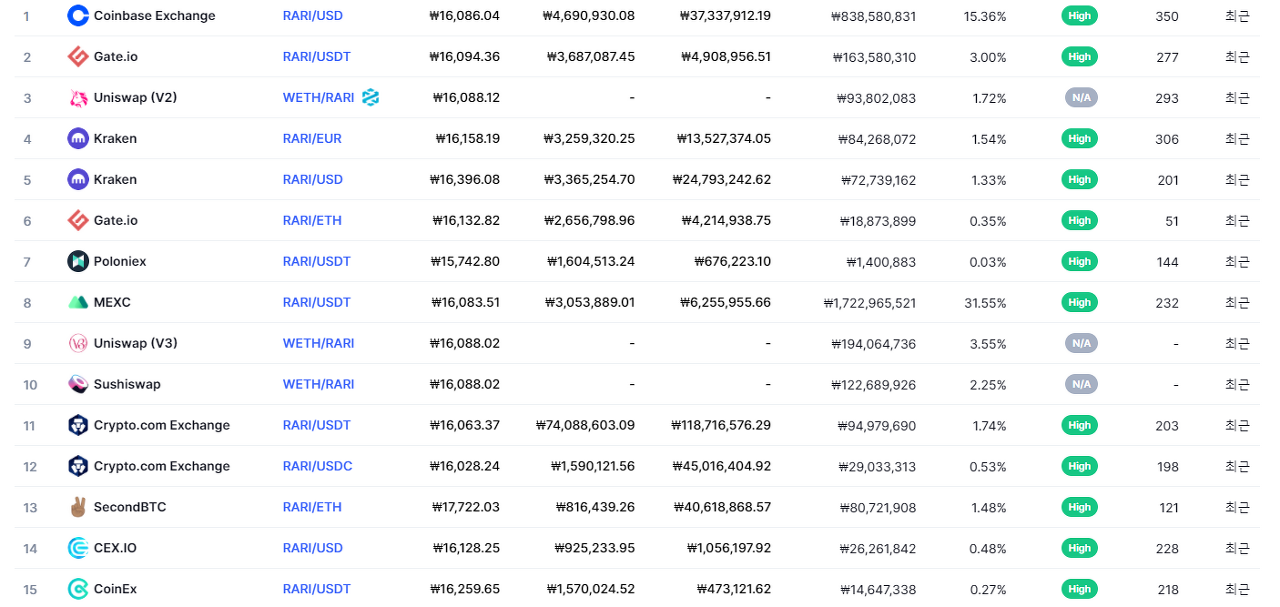
Task: Click the SecondBTC hand logo icon
Action: [x=78, y=508]
